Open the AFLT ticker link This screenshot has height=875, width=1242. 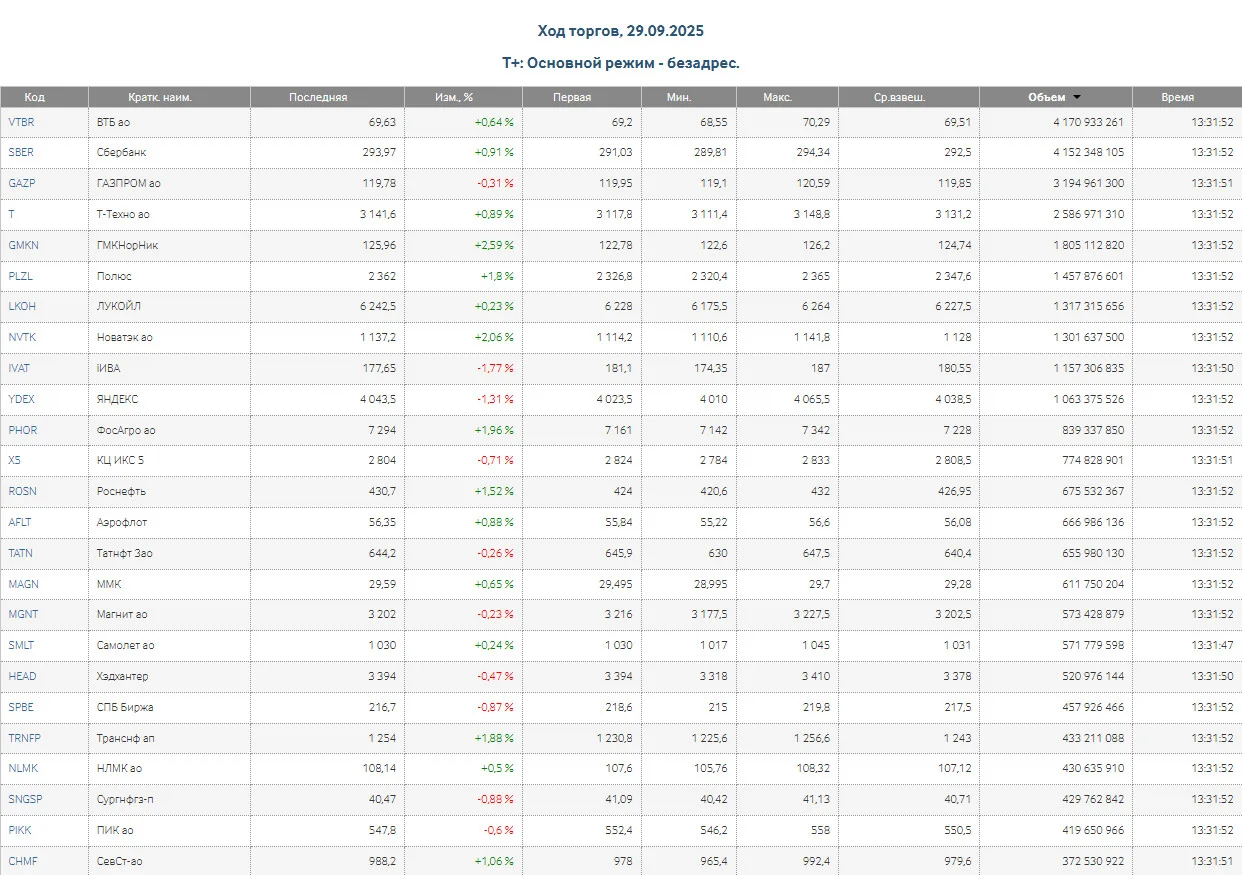[20, 522]
